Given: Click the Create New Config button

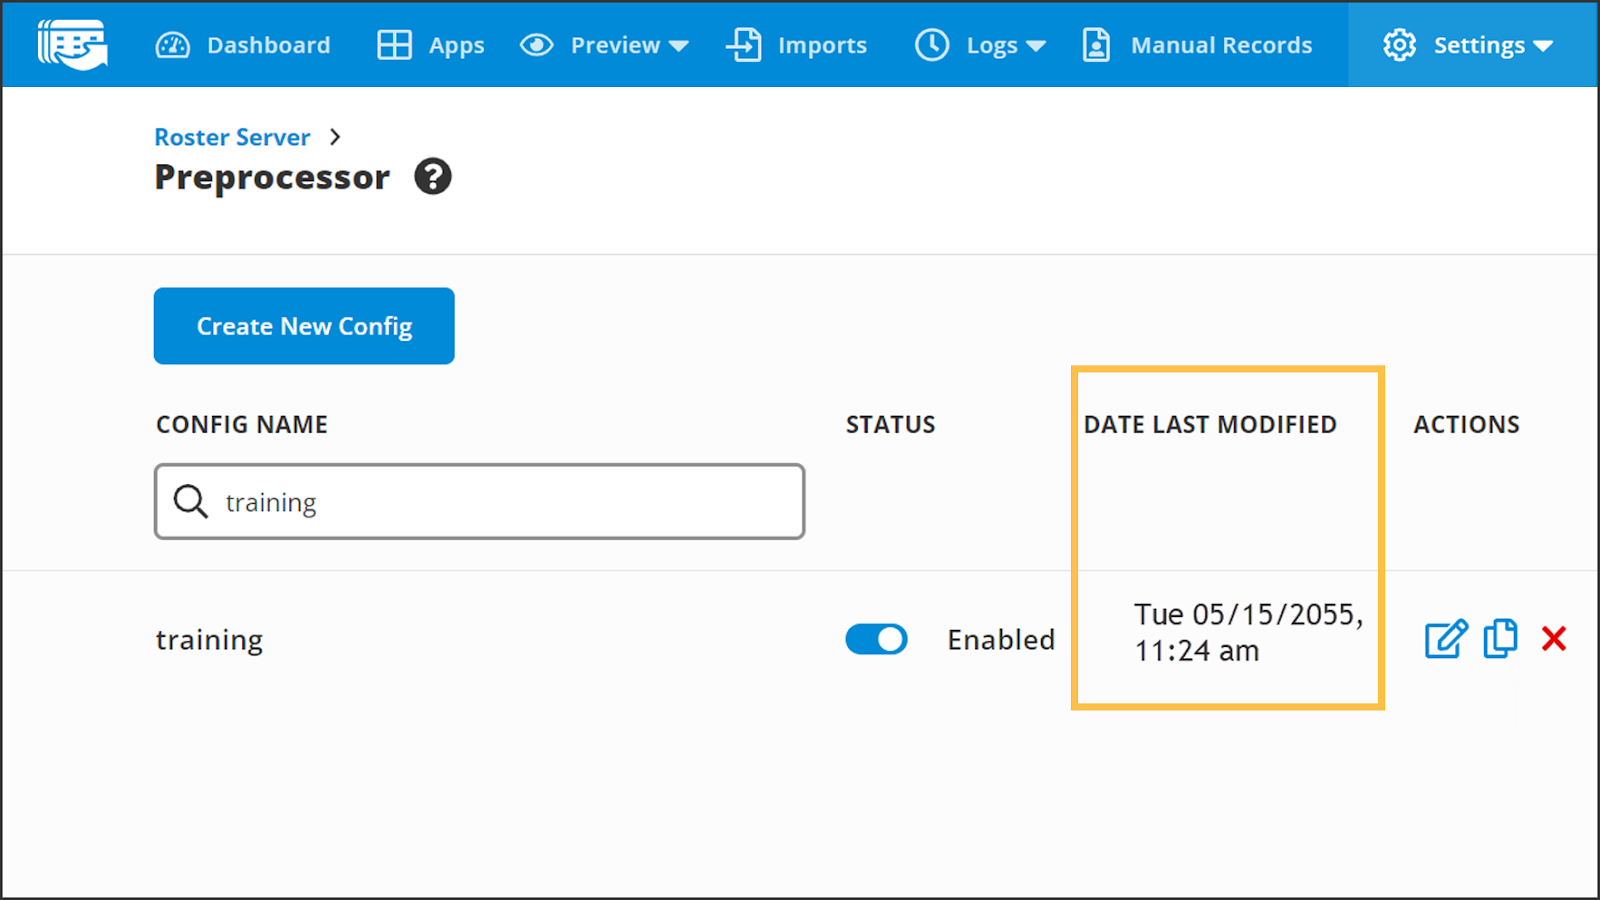Looking at the screenshot, I should 304,326.
